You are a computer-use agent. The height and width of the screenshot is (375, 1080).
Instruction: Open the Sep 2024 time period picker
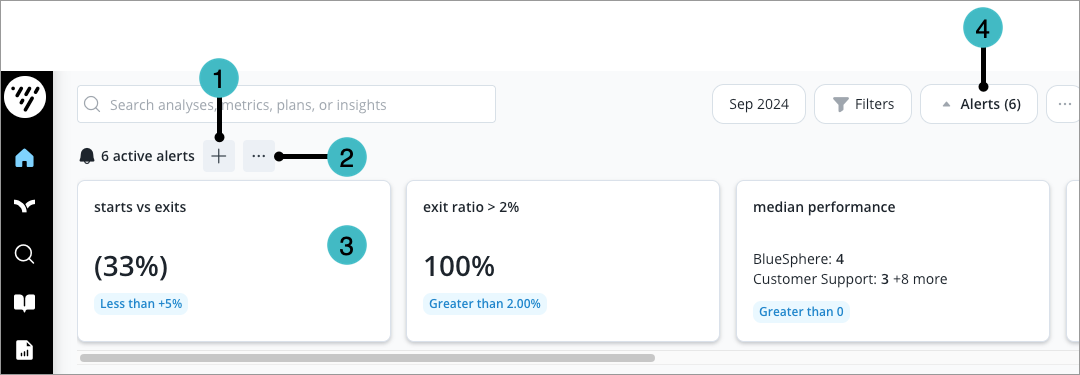759,104
